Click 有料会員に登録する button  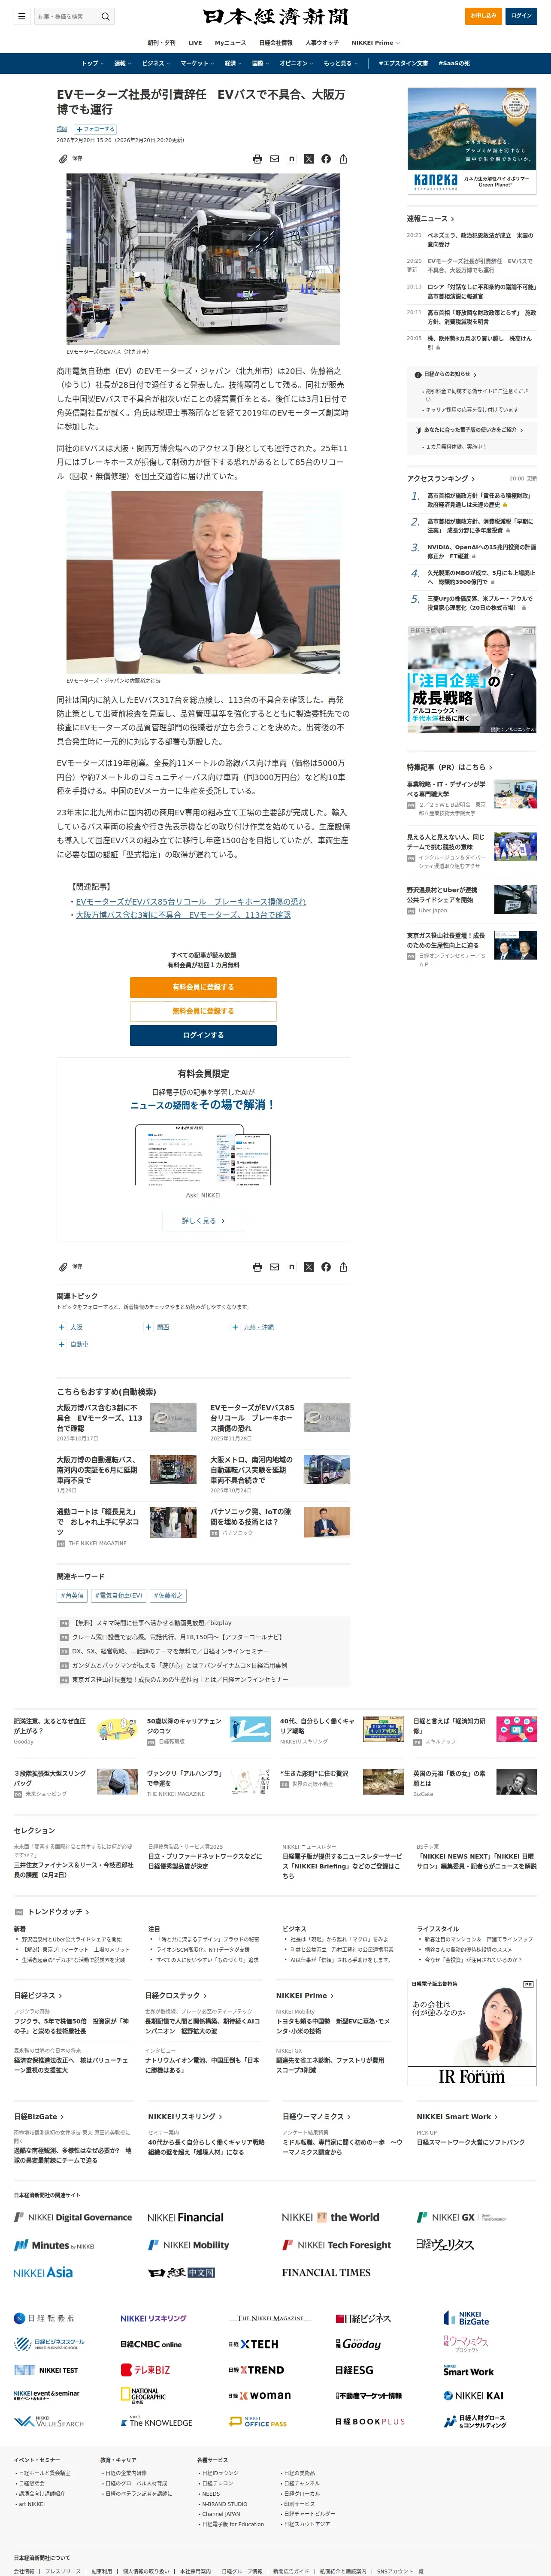point(203,987)
